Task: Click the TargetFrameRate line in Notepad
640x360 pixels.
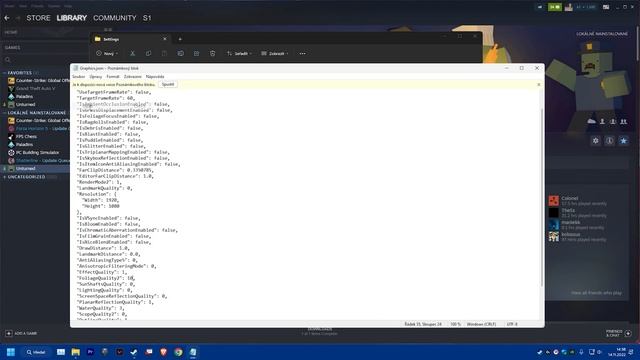Action: point(105,98)
